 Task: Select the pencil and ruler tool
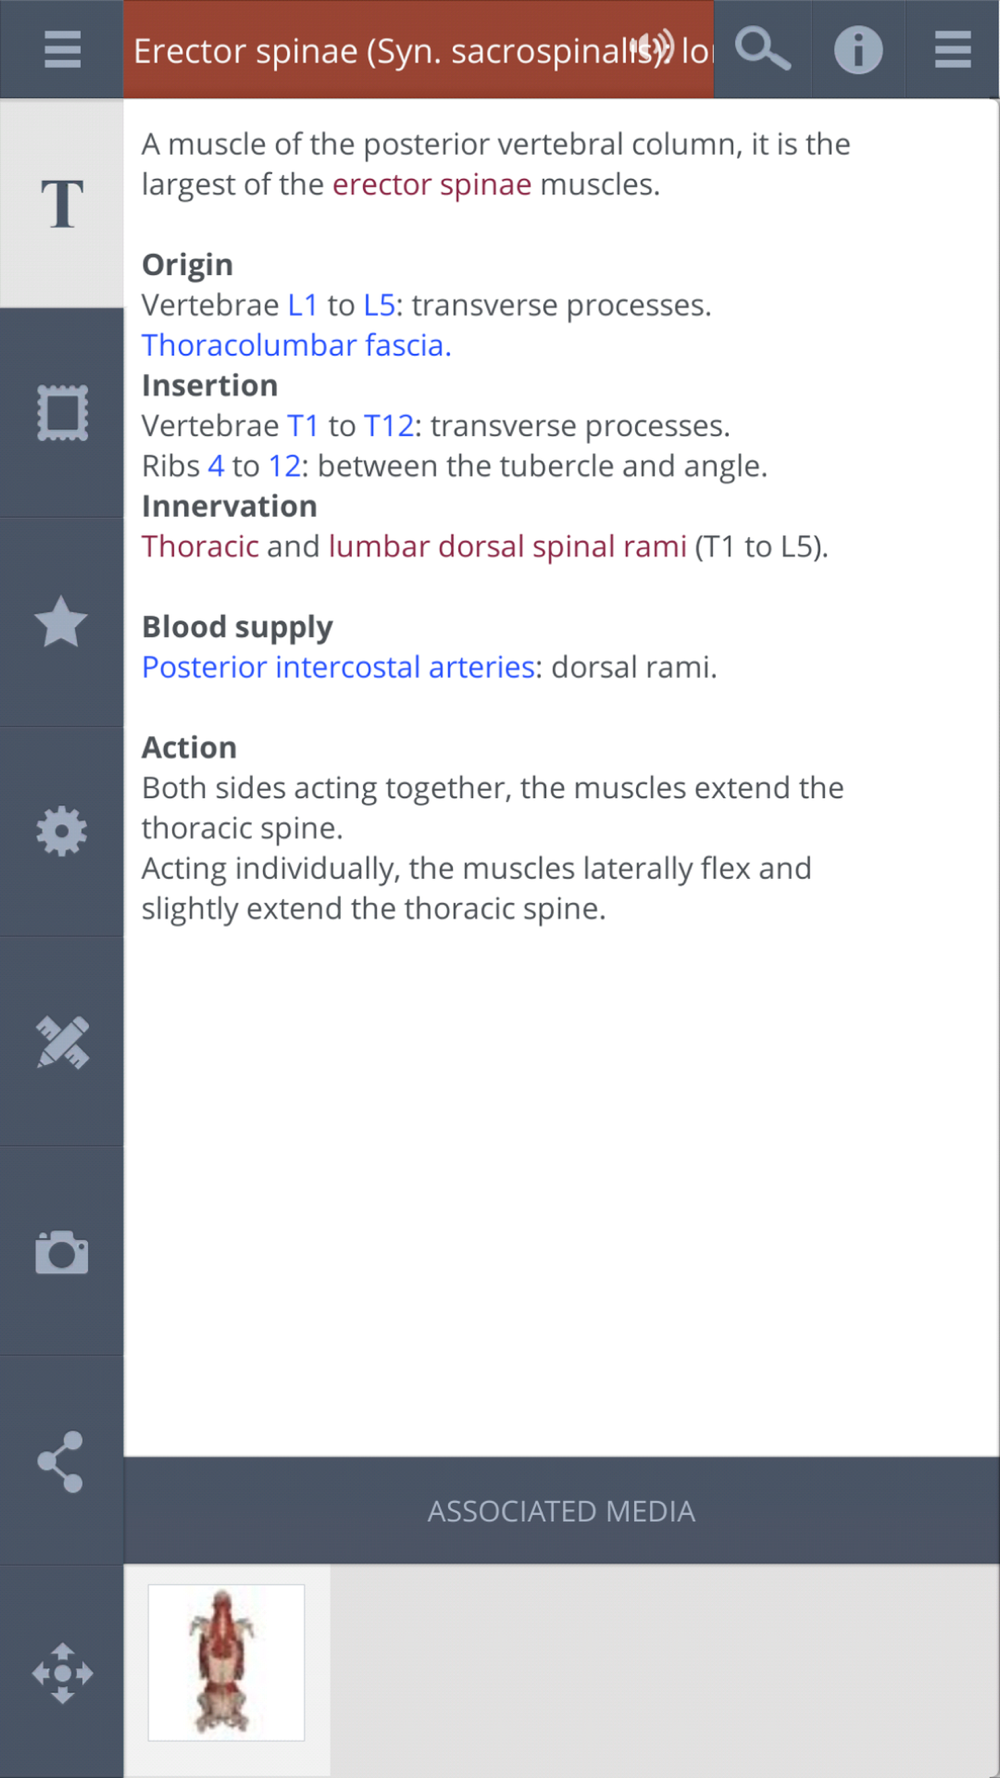tap(62, 1041)
